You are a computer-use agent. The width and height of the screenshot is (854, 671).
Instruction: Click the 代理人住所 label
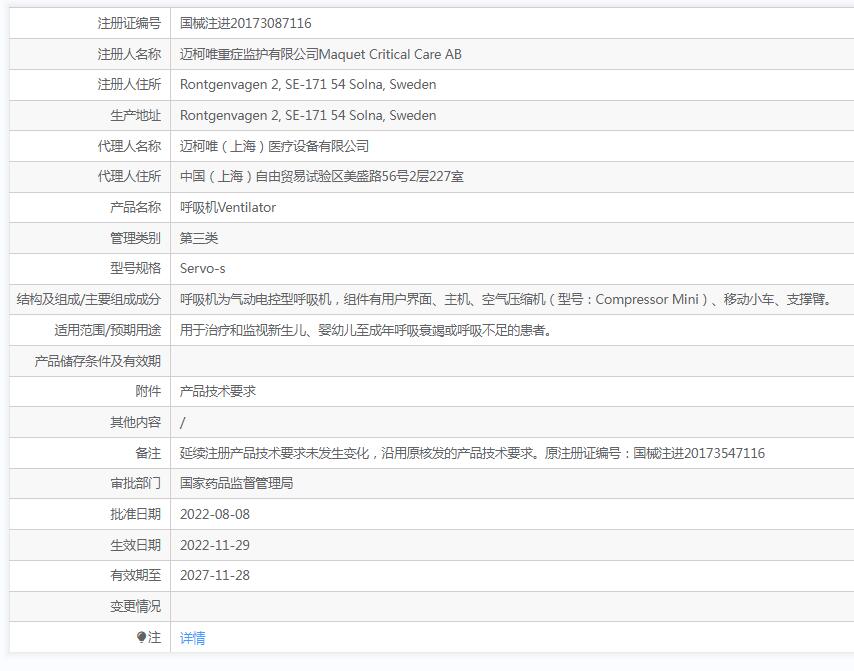point(129,176)
